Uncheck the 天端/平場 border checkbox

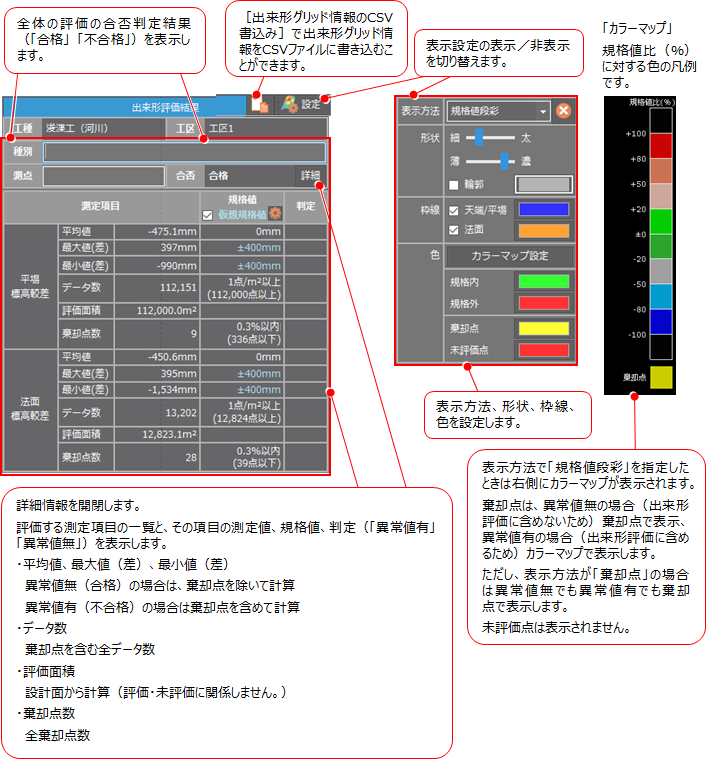coord(455,210)
